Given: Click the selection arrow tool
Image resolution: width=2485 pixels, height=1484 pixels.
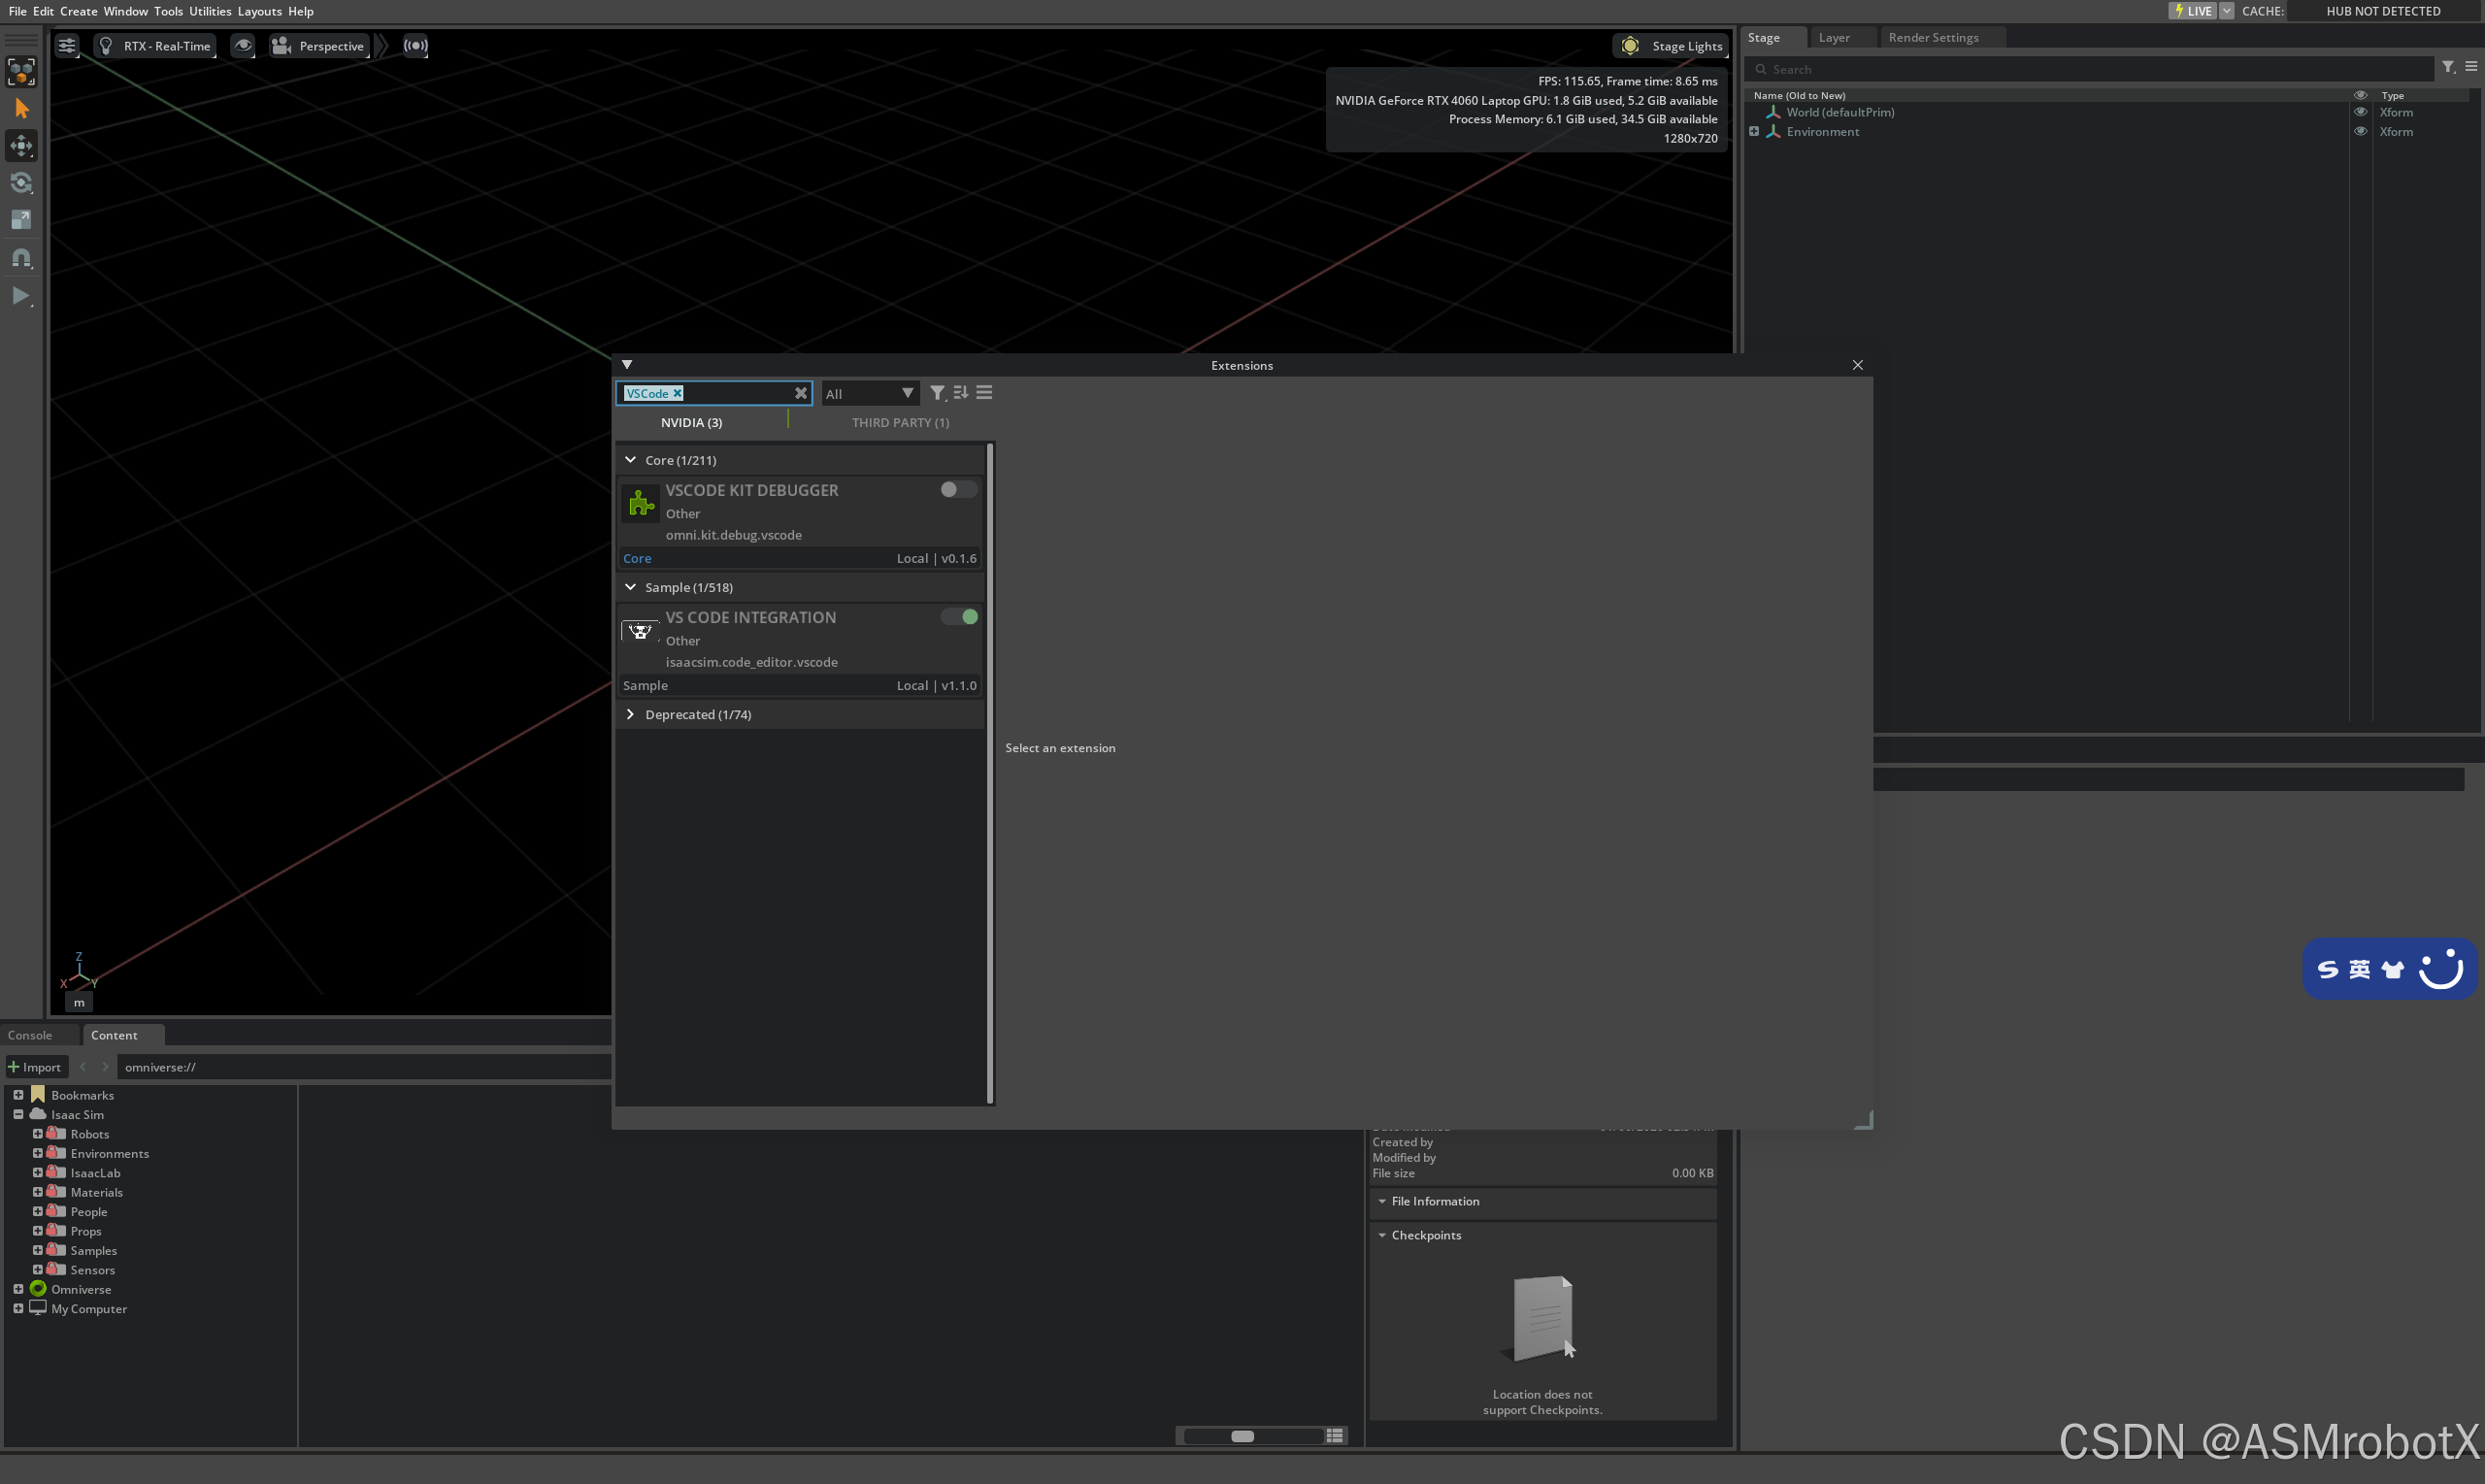Looking at the screenshot, I should tap(21, 109).
